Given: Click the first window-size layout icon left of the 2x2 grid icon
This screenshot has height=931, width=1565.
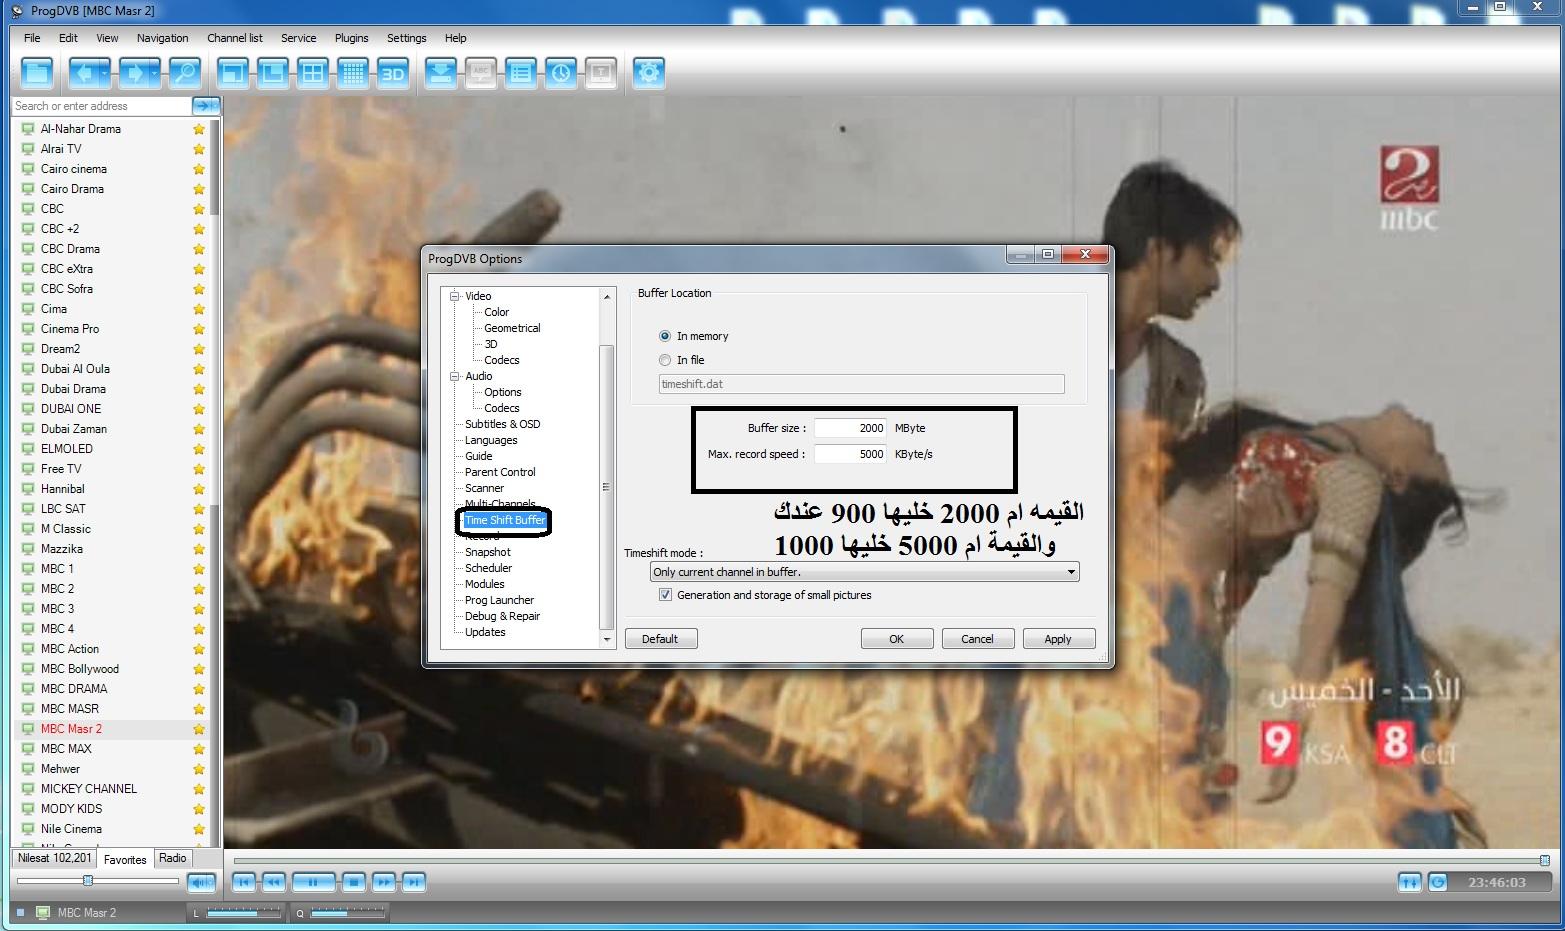Looking at the screenshot, I should coord(233,73).
